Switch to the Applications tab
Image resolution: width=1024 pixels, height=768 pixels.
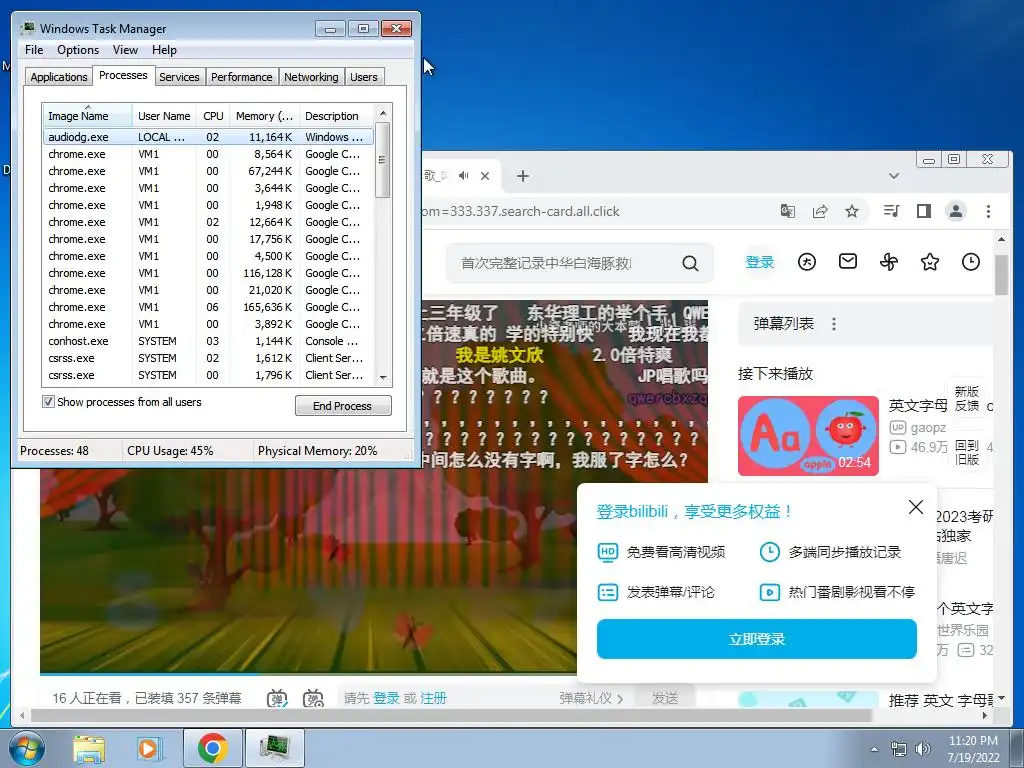pyautogui.click(x=59, y=77)
